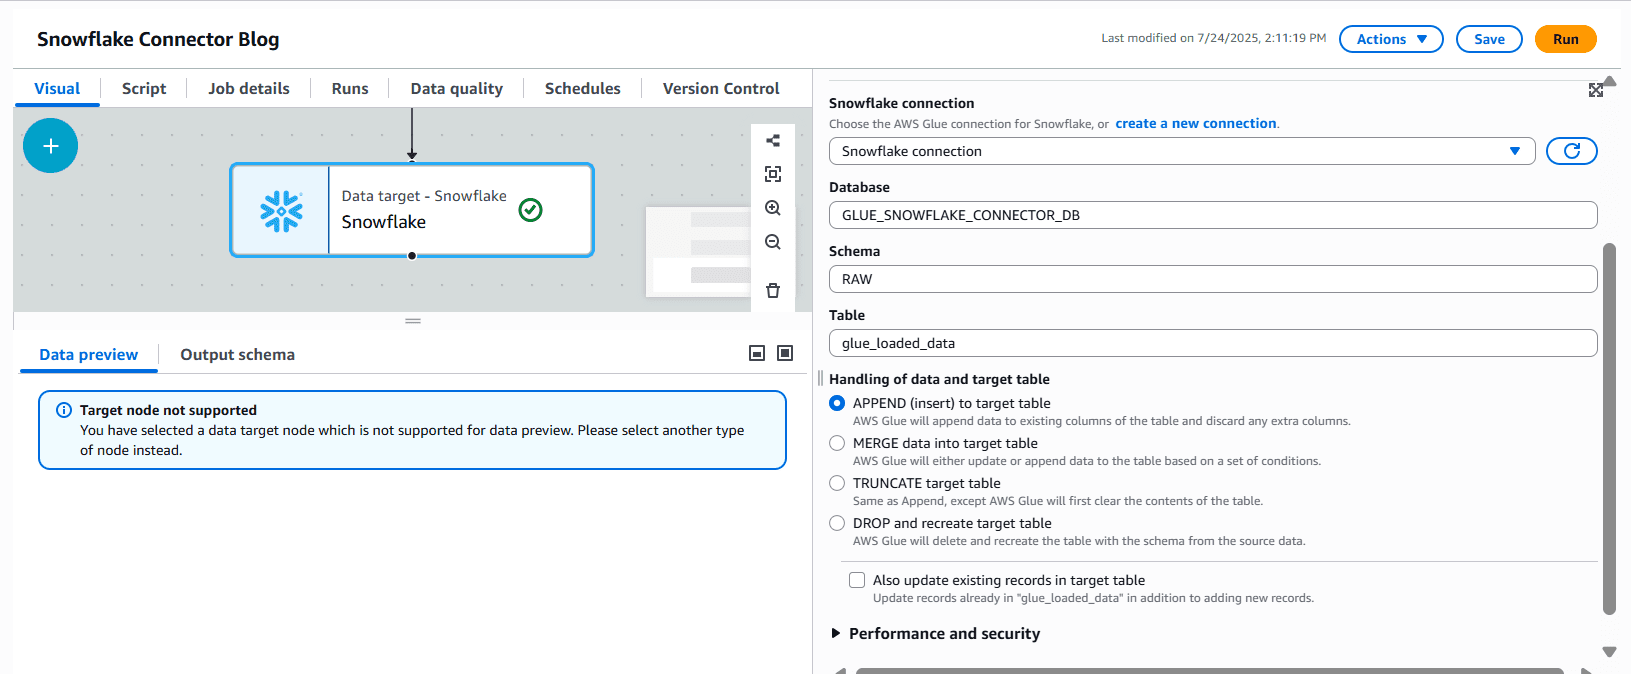Click the blue plus add node button

(x=50, y=146)
